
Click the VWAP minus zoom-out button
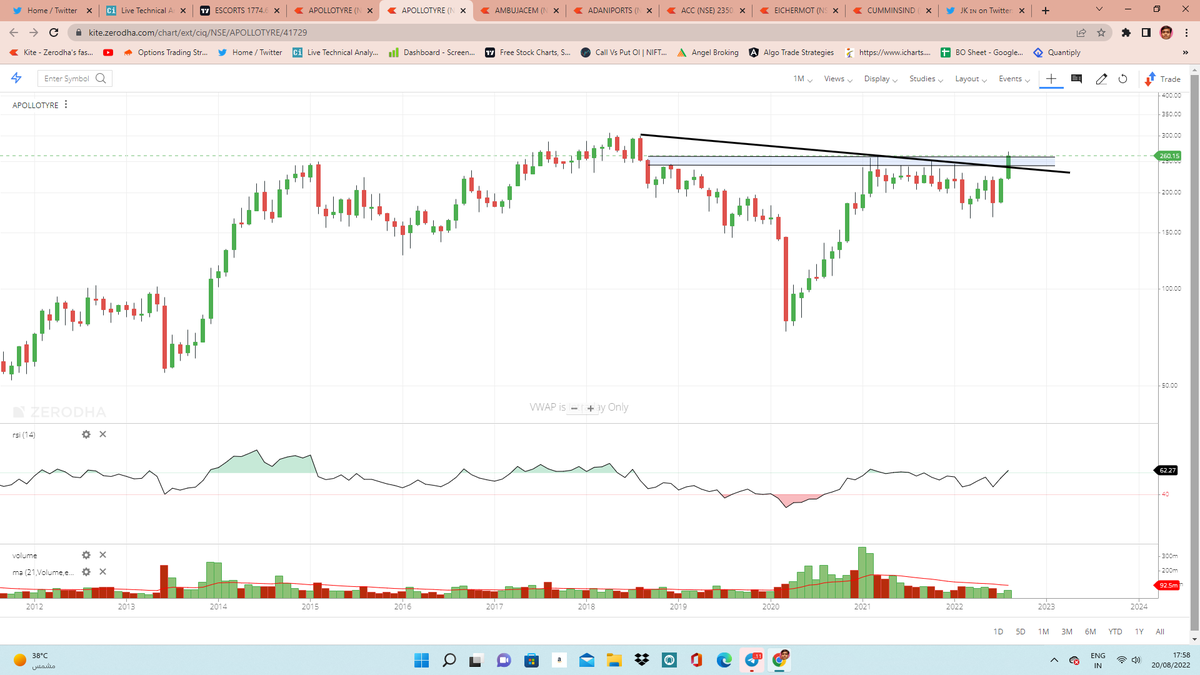(x=576, y=408)
